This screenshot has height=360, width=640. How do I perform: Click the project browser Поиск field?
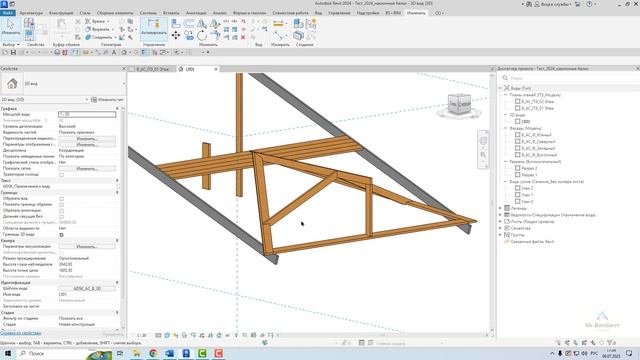click(569, 78)
